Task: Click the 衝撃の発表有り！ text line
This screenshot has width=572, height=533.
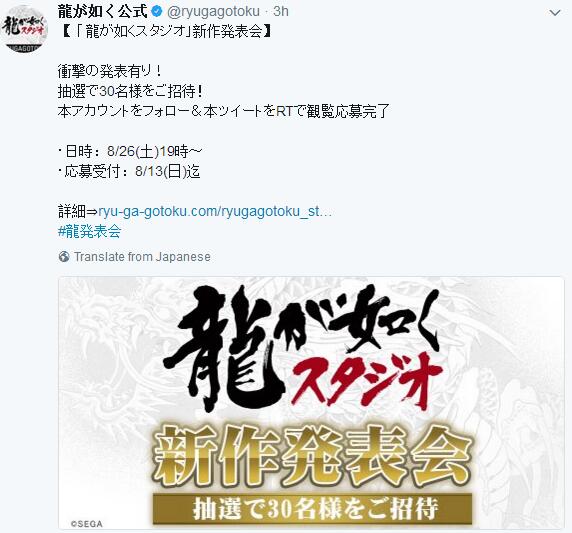Action: [x=110, y=72]
